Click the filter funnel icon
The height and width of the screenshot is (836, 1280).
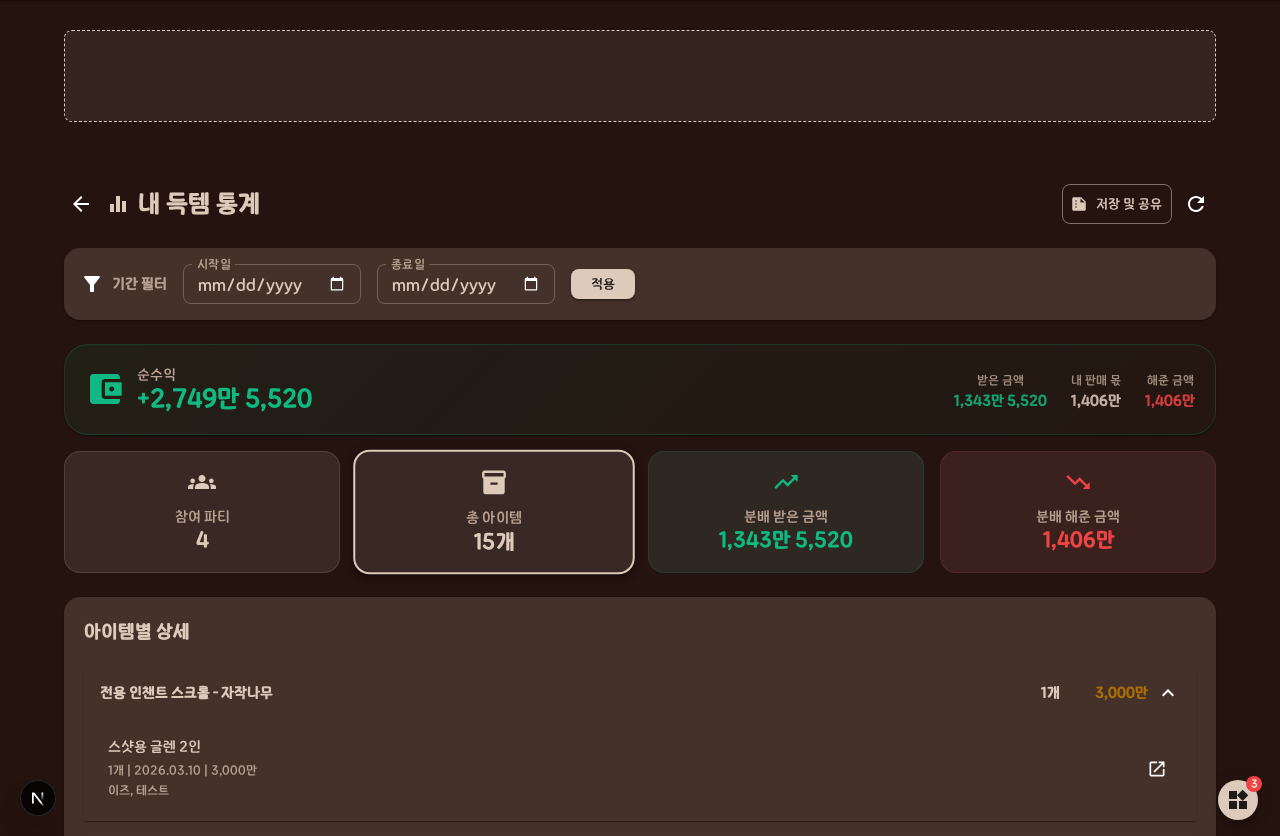tap(92, 284)
